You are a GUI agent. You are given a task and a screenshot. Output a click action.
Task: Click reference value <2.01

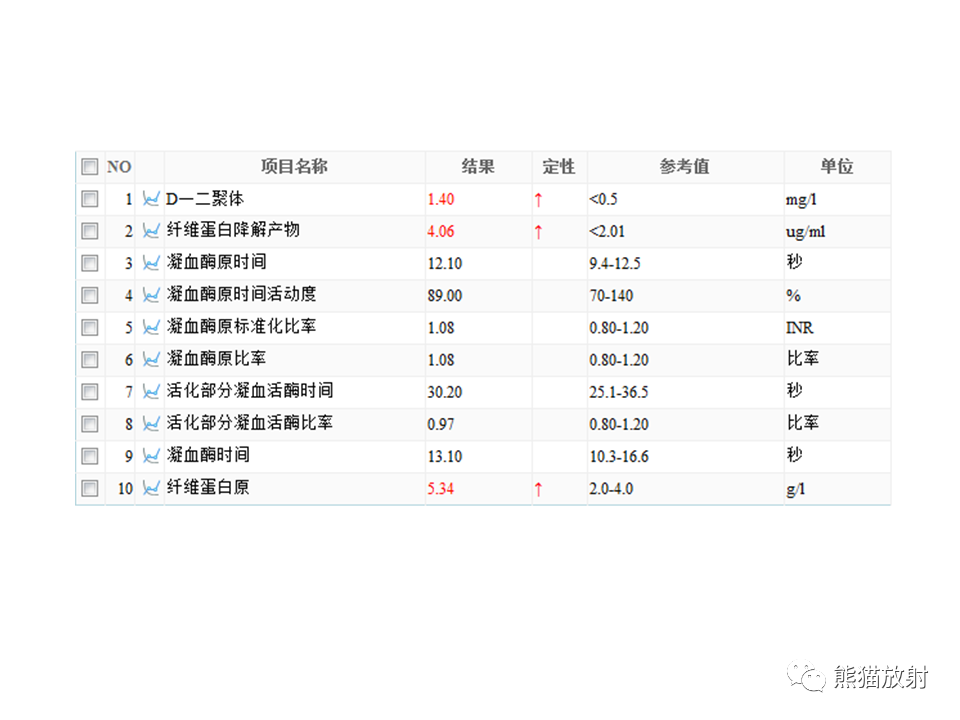pos(607,231)
